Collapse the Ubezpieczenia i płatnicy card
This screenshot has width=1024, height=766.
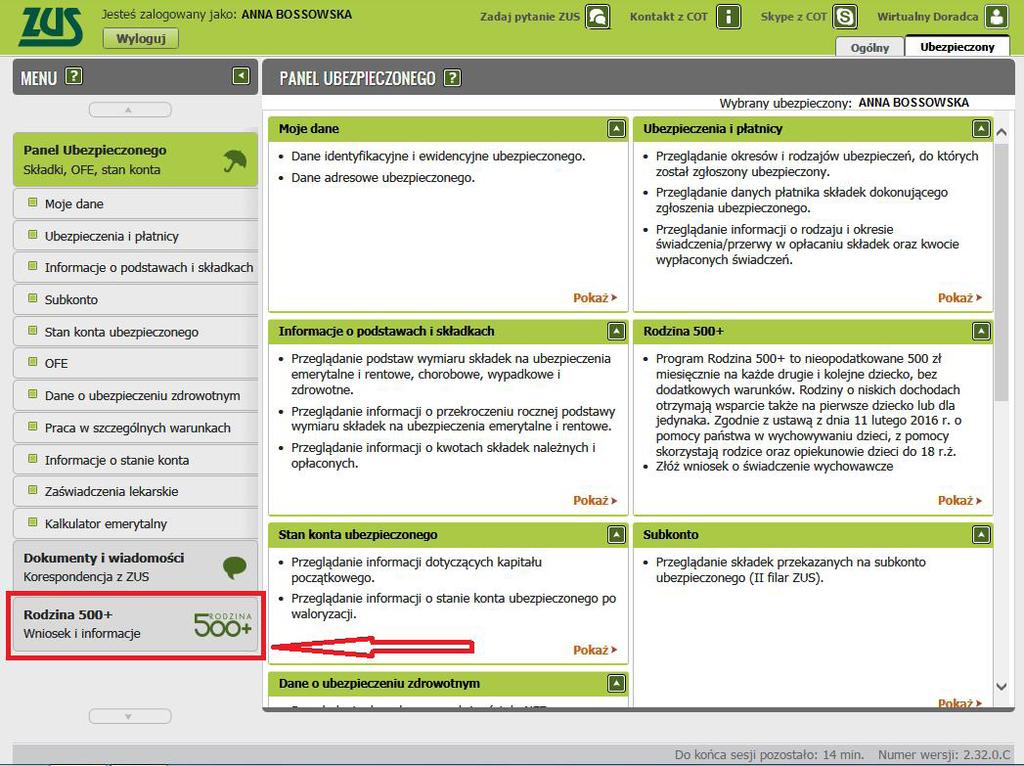click(x=981, y=129)
